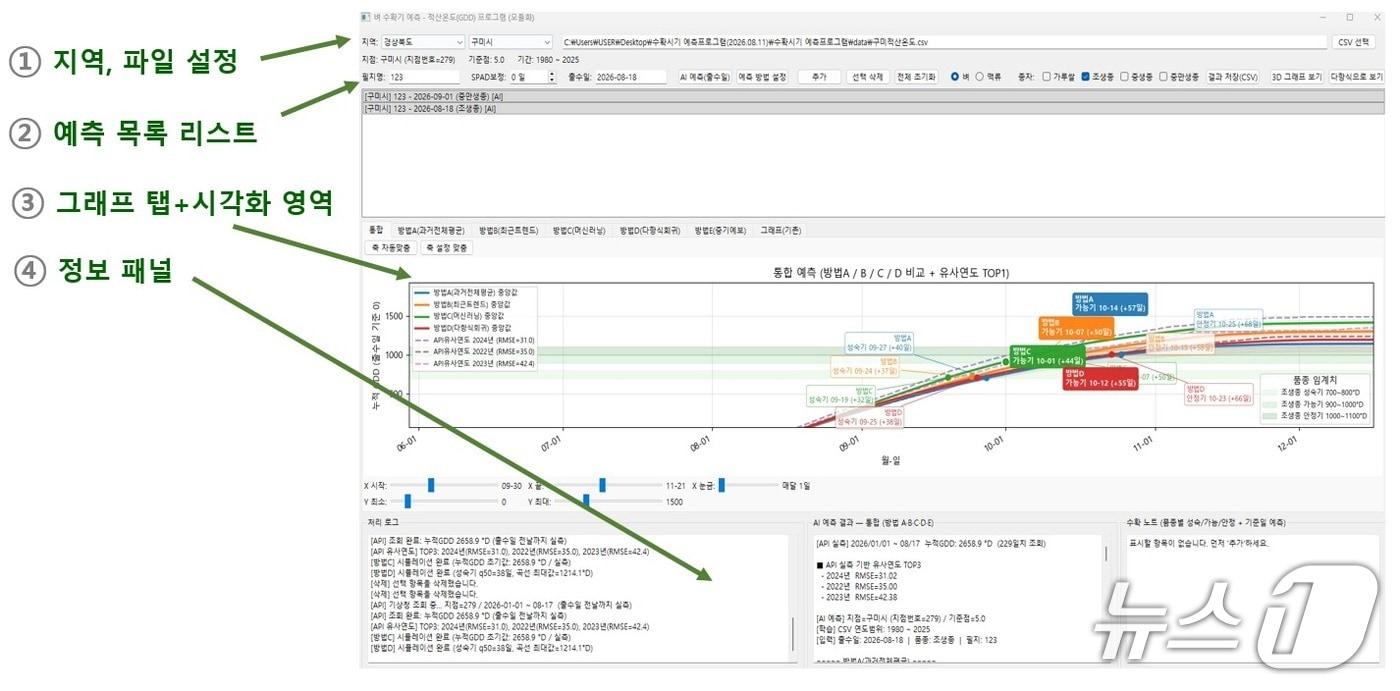
Task: Switch to the 방법A(과거전체평균) tab
Action: coord(431,230)
